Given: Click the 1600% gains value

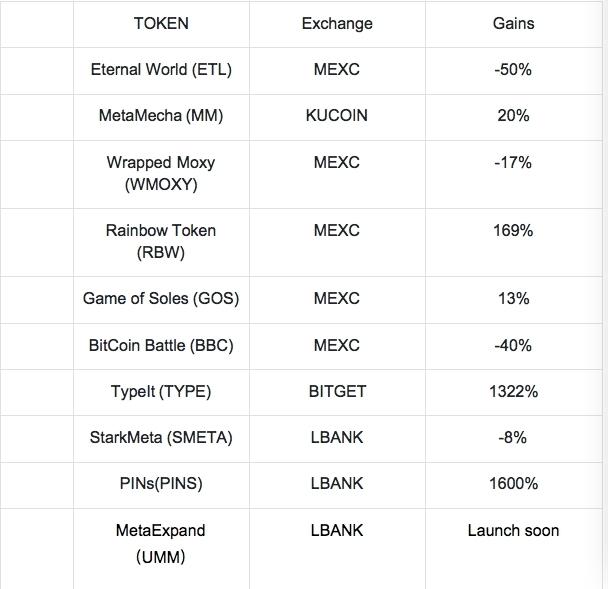Looking at the screenshot, I should tap(513, 484).
